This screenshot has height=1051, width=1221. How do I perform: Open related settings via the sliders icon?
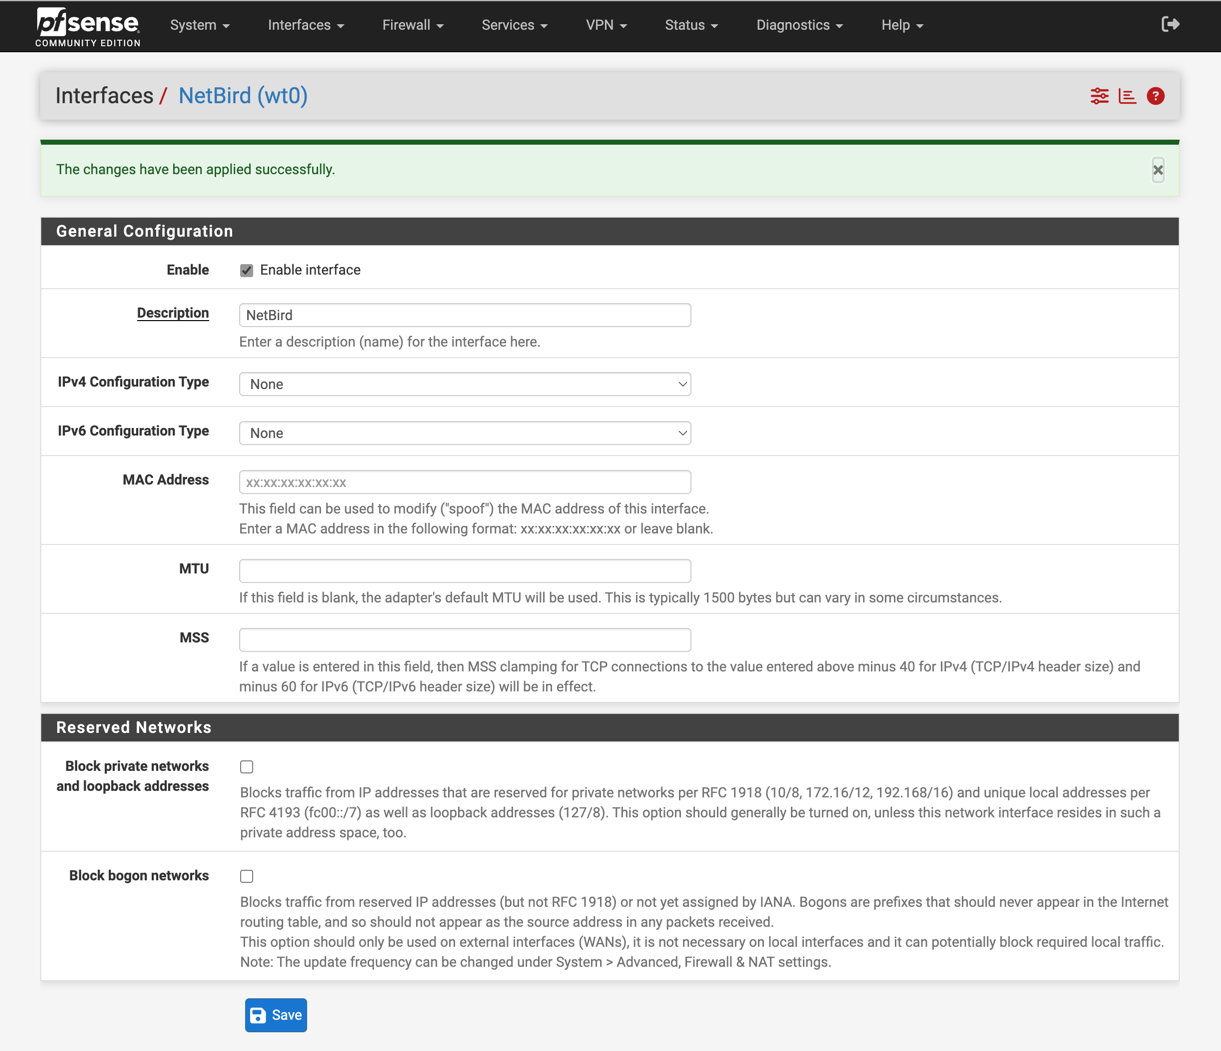pyautogui.click(x=1099, y=95)
